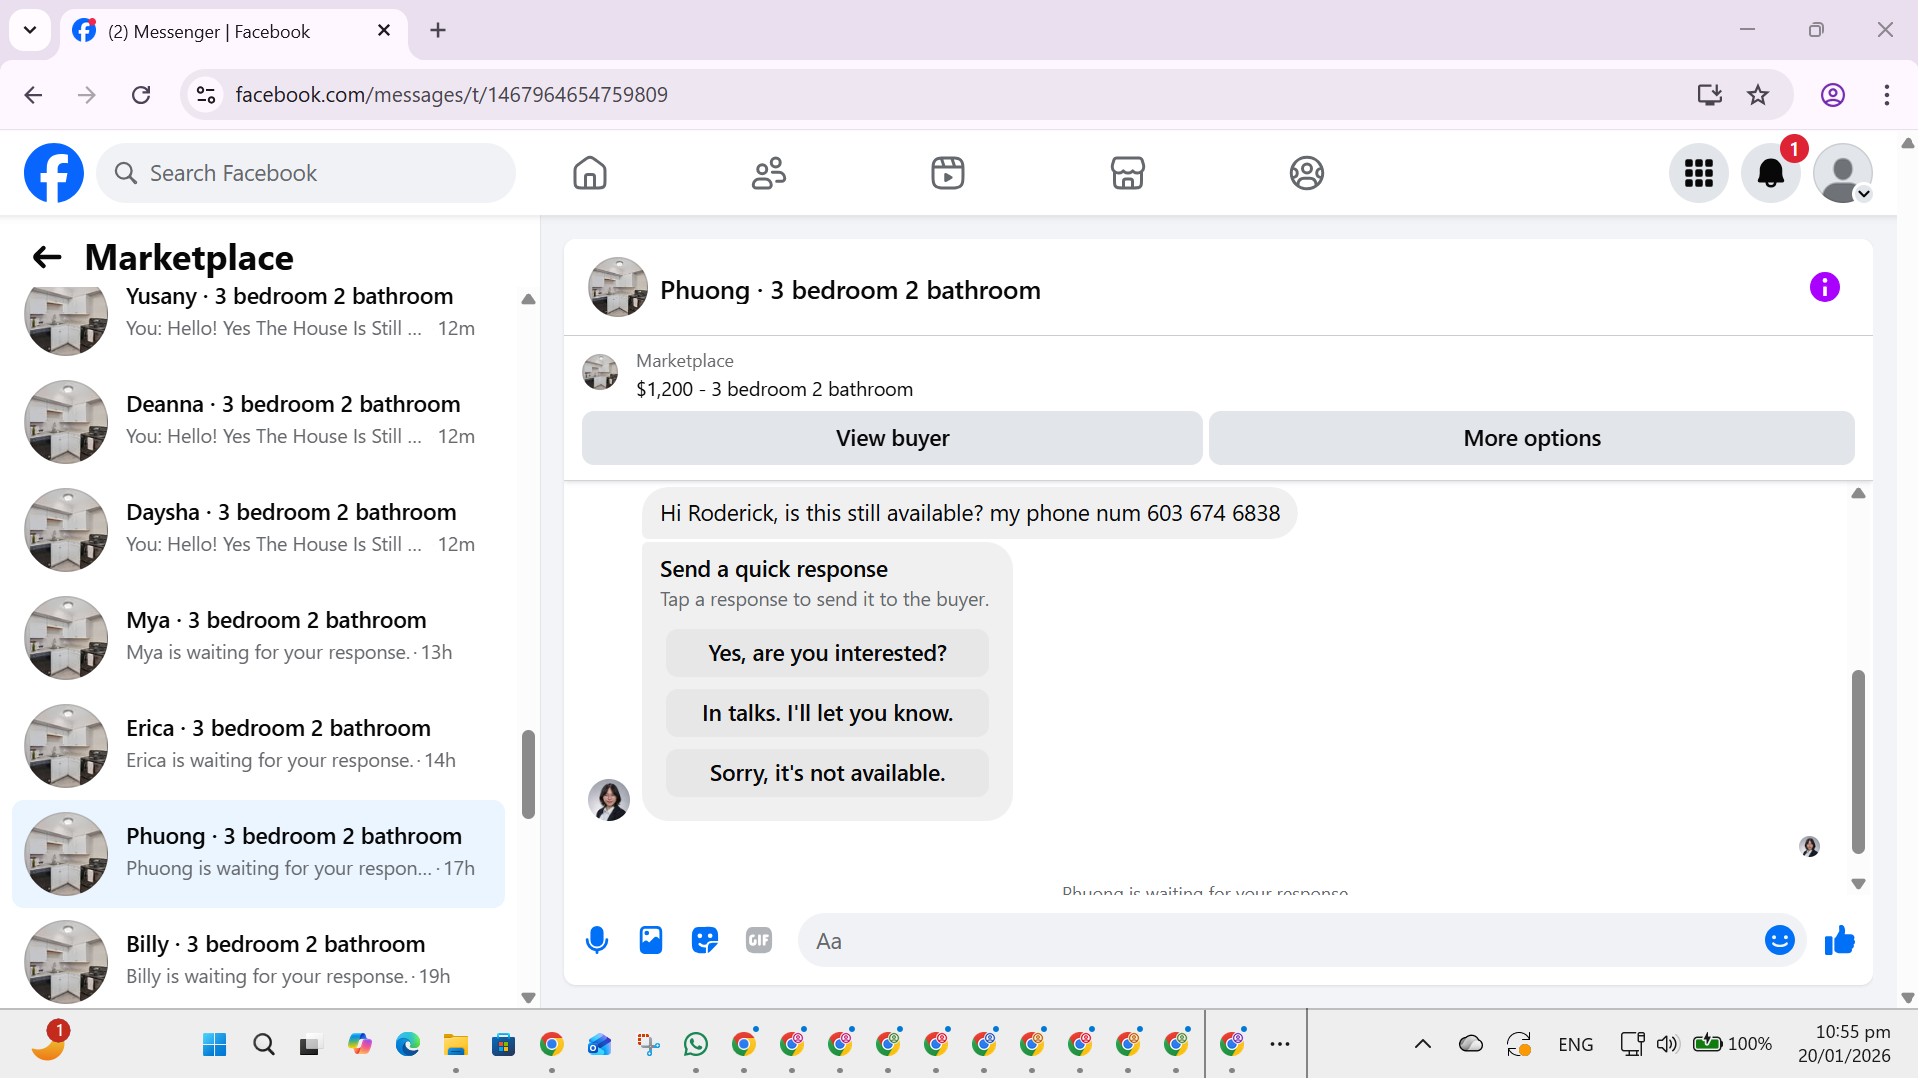This screenshot has height=1078, width=1918.
Task: Open Deanna's conversation
Action: coord(258,421)
